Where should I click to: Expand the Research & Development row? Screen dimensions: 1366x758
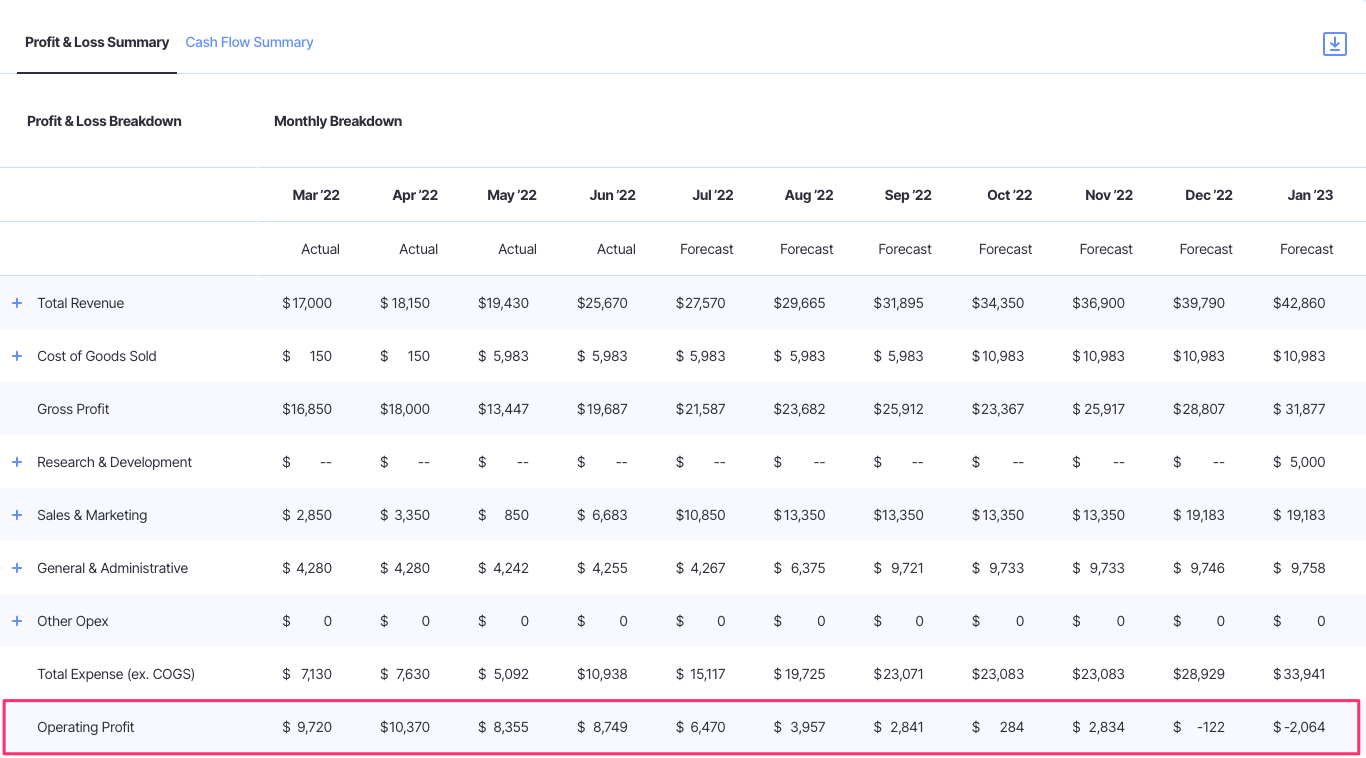pos(16,462)
